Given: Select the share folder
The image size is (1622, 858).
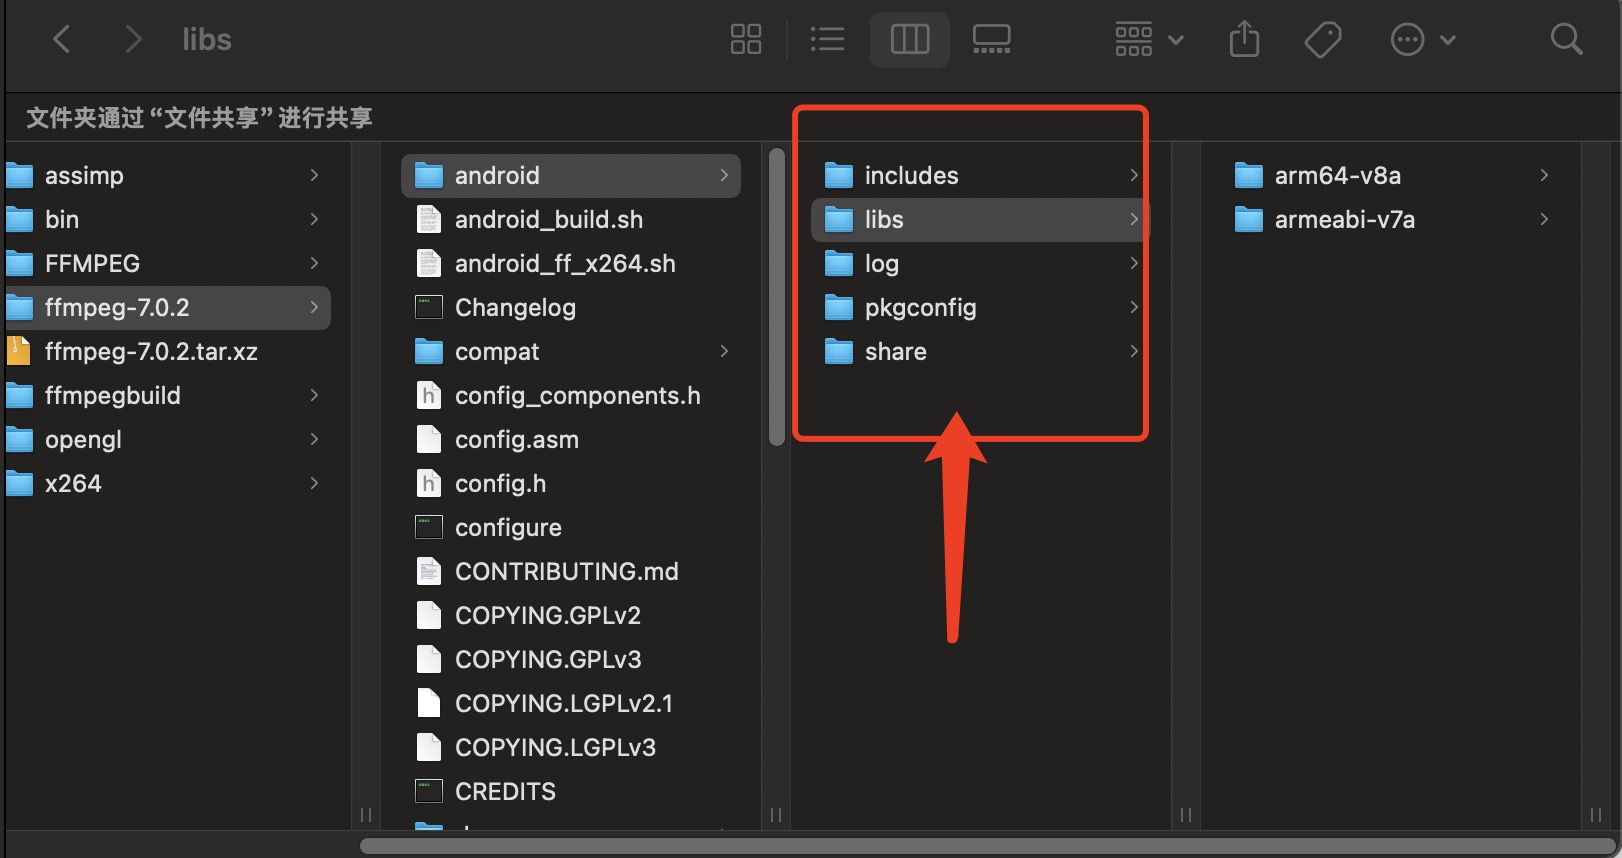Looking at the screenshot, I should pos(980,352).
